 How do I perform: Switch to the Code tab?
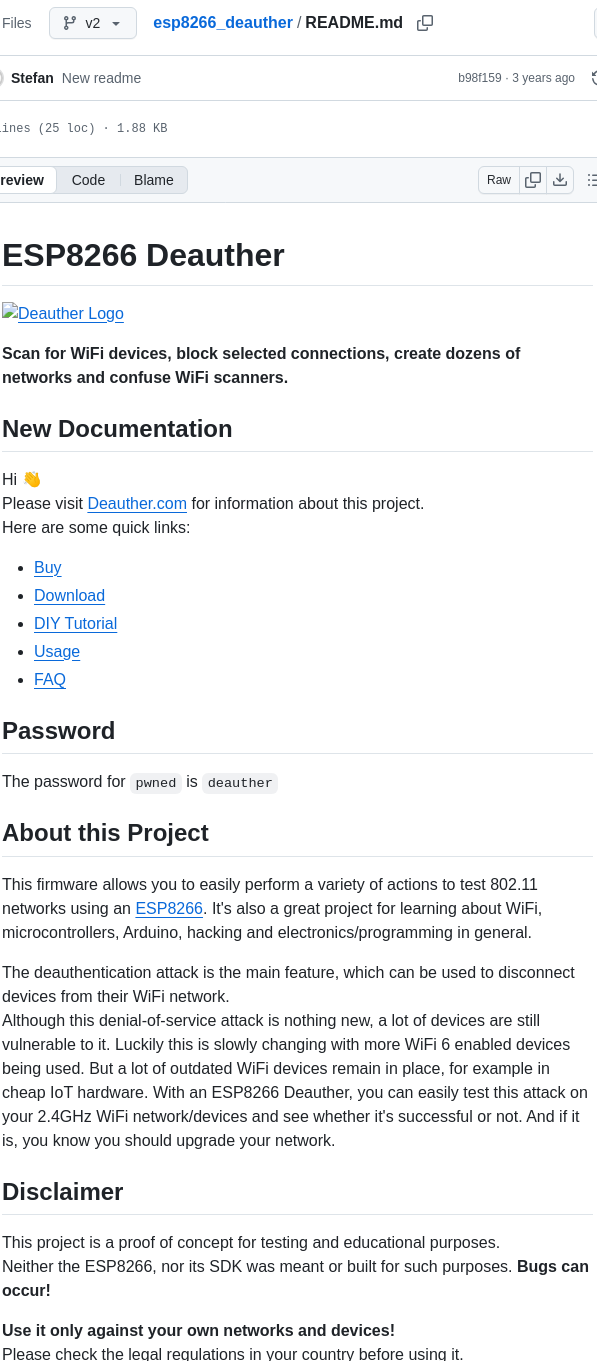(x=88, y=180)
